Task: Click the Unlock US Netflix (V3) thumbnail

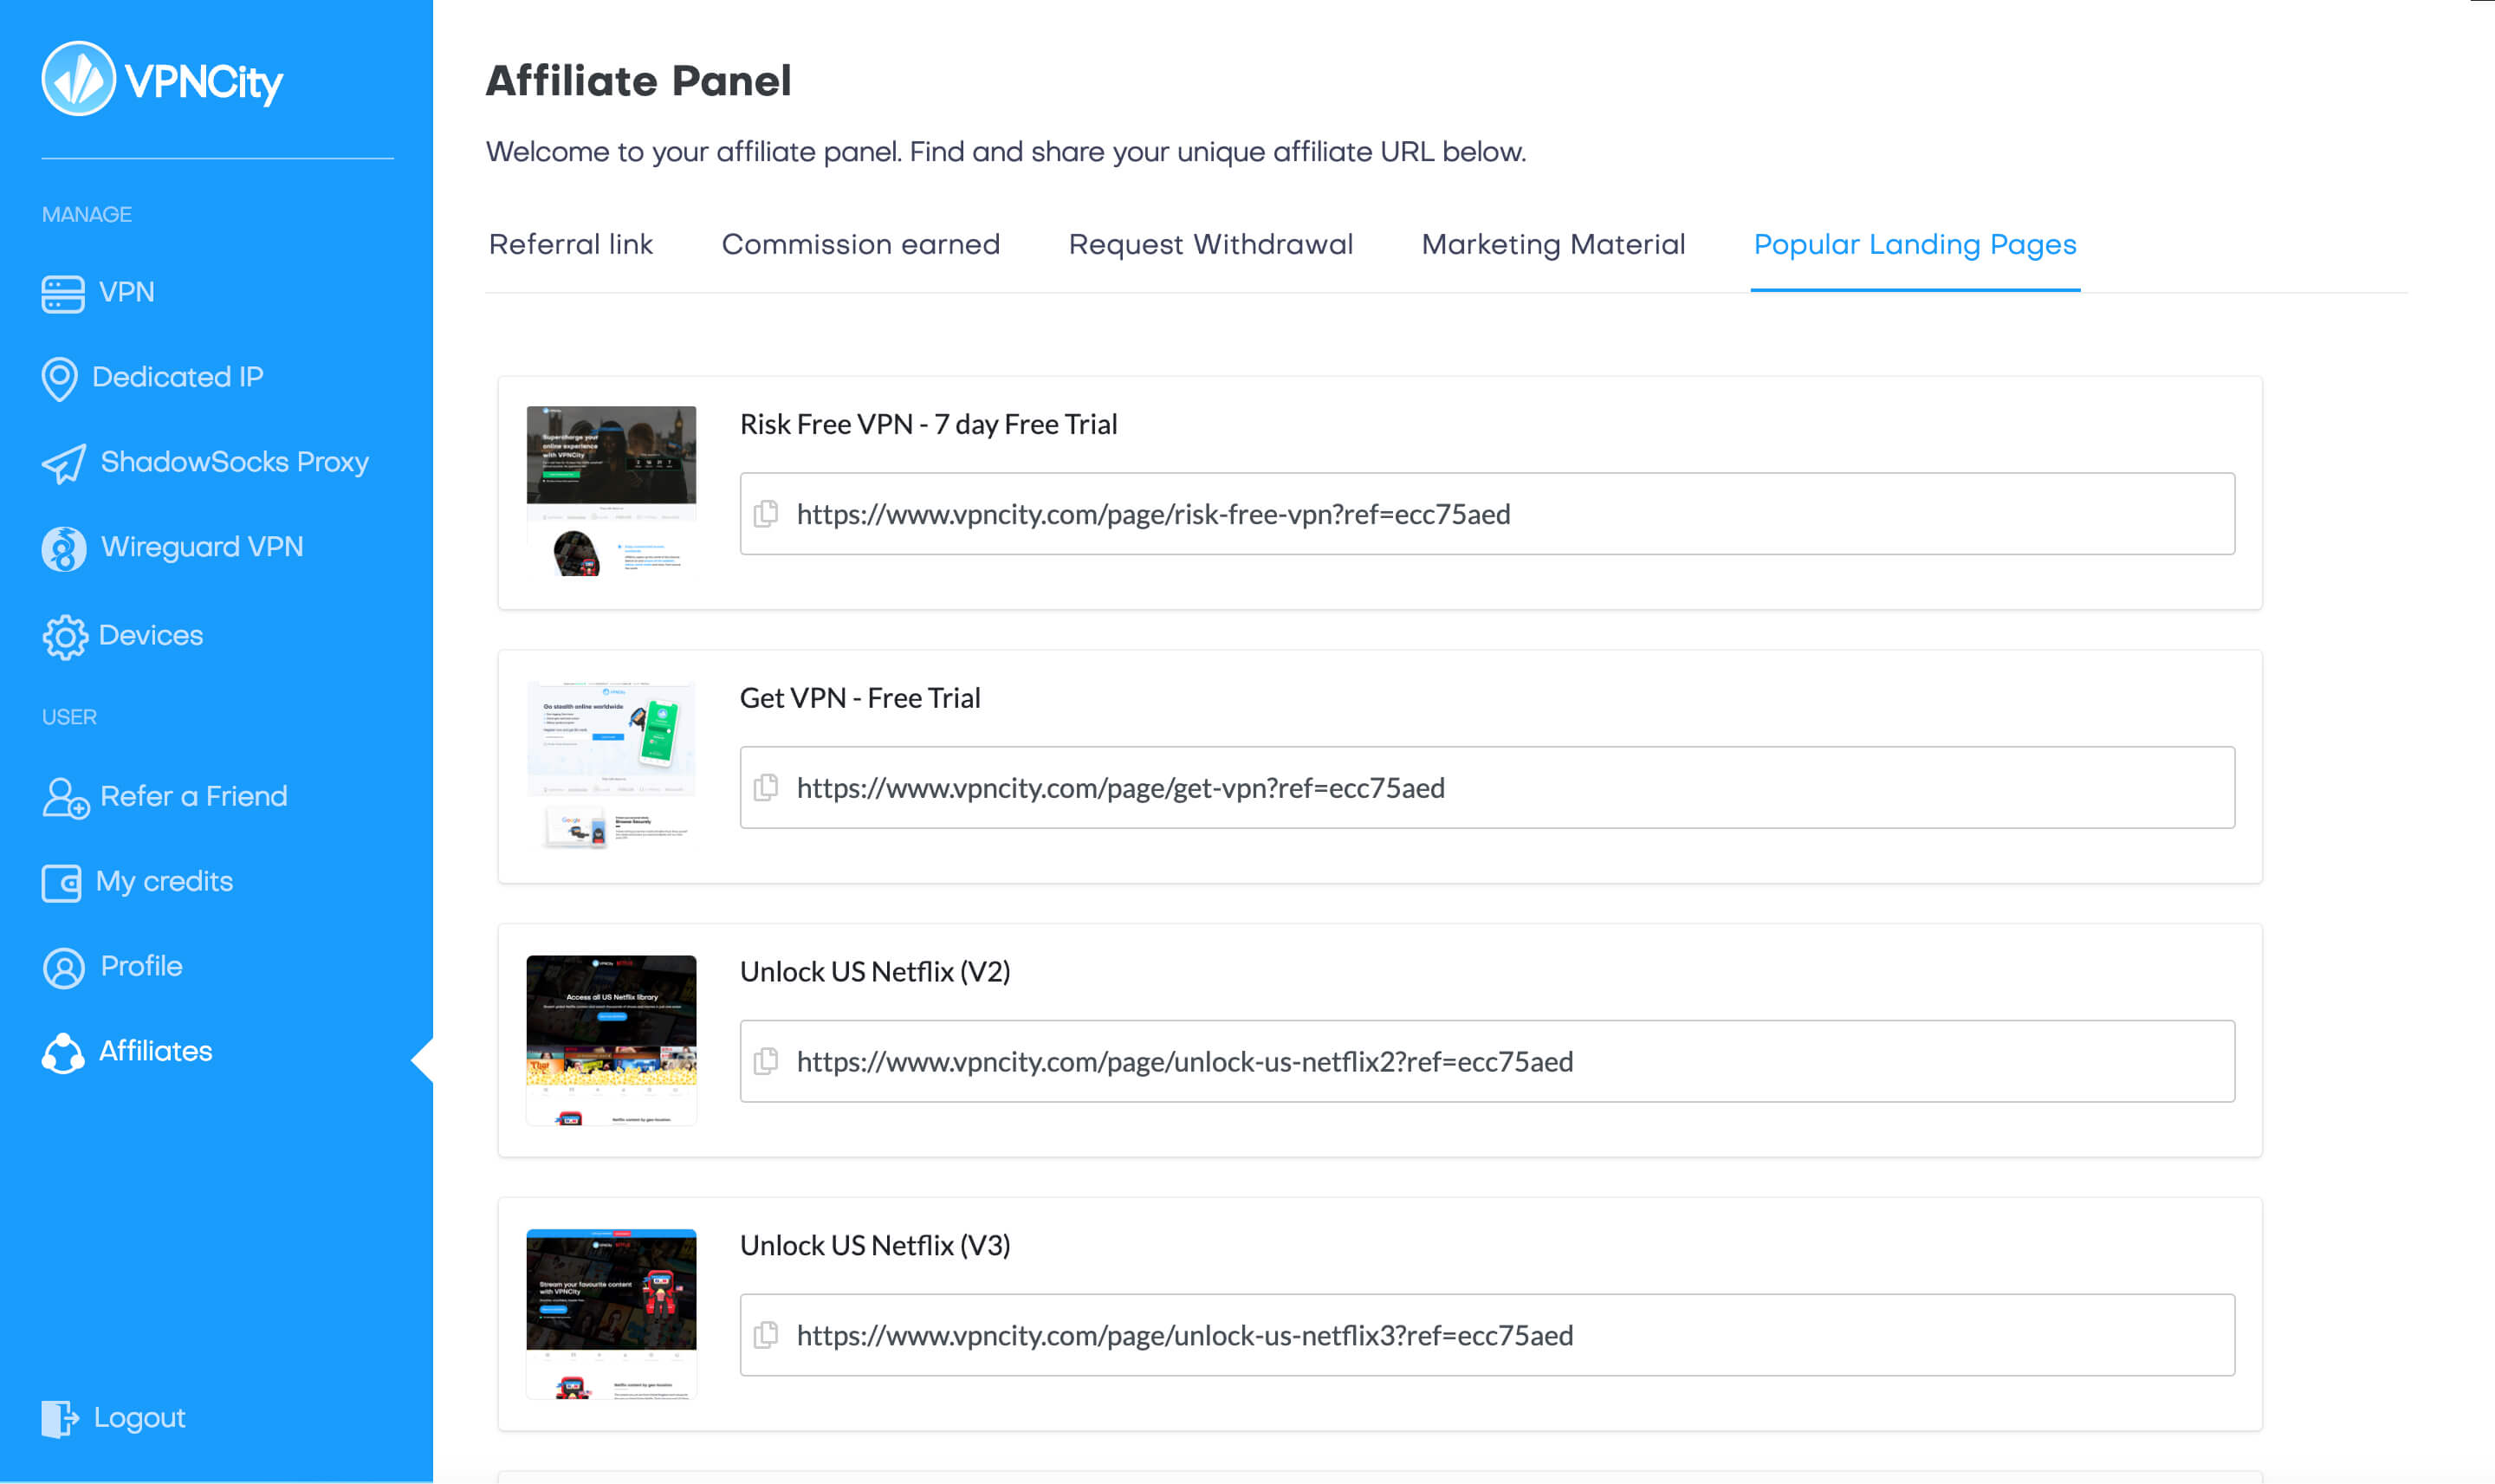Action: point(611,1314)
